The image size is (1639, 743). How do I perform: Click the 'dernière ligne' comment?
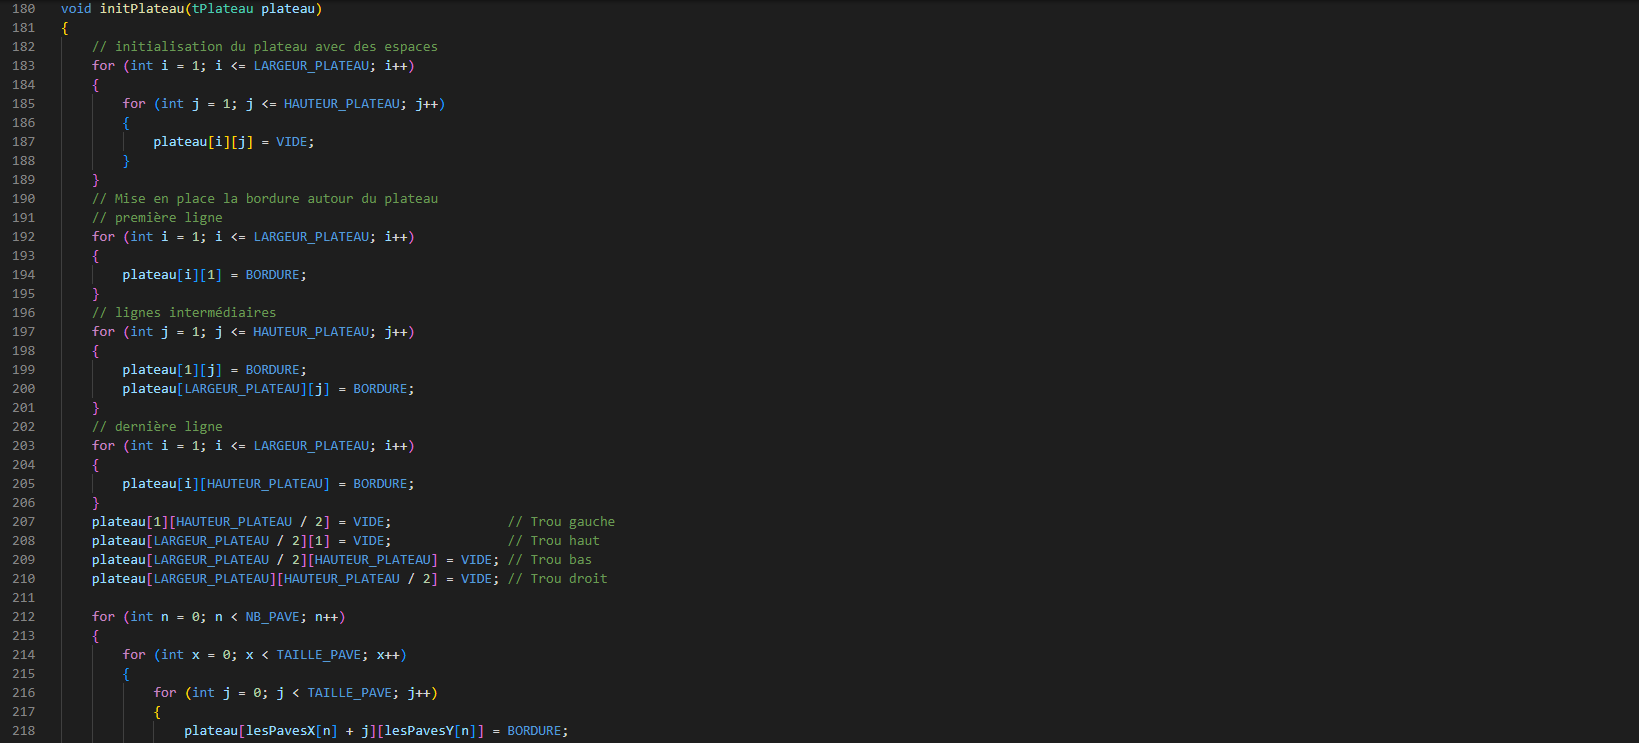tap(157, 427)
